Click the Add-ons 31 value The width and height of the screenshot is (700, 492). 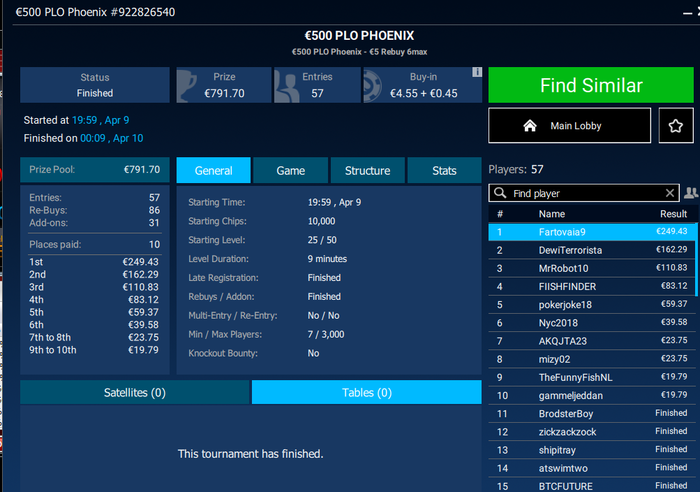pyautogui.click(x=154, y=223)
